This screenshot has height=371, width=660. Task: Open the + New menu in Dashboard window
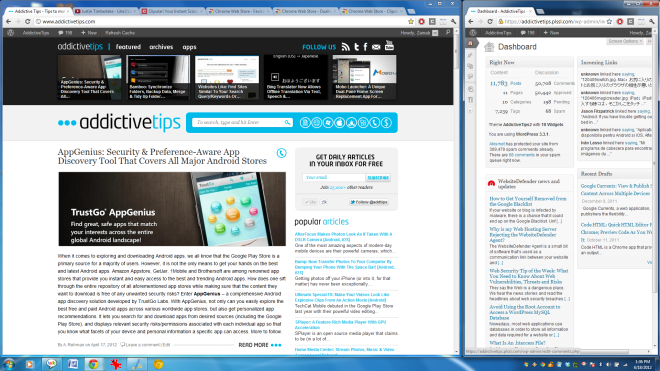click(551, 33)
